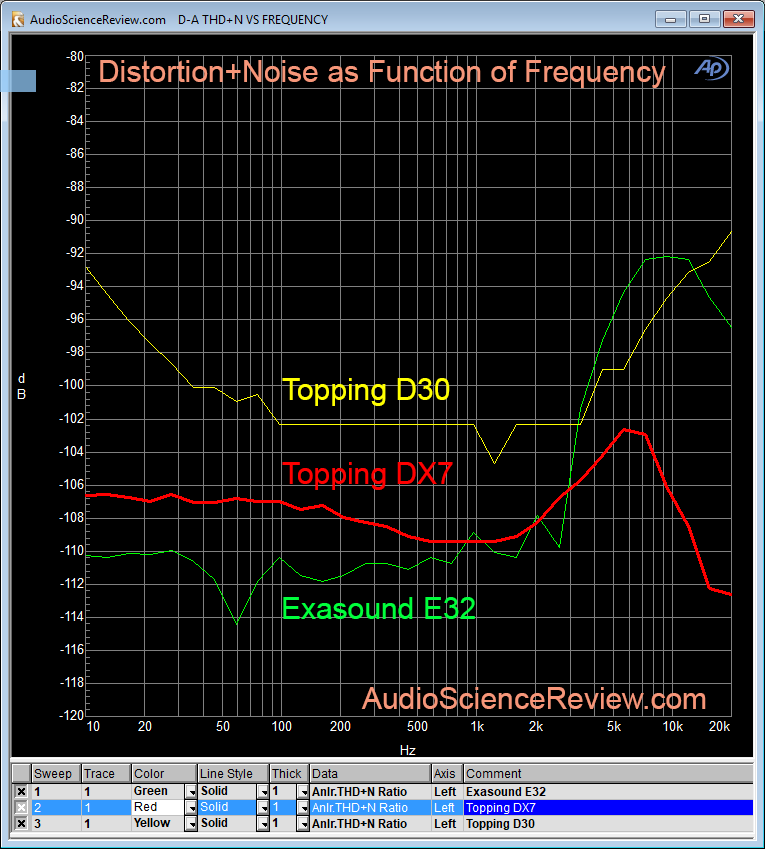Click the AP logo on the graph
The height and width of the screenshot is (849, 765).
click(x=712, y=69)
